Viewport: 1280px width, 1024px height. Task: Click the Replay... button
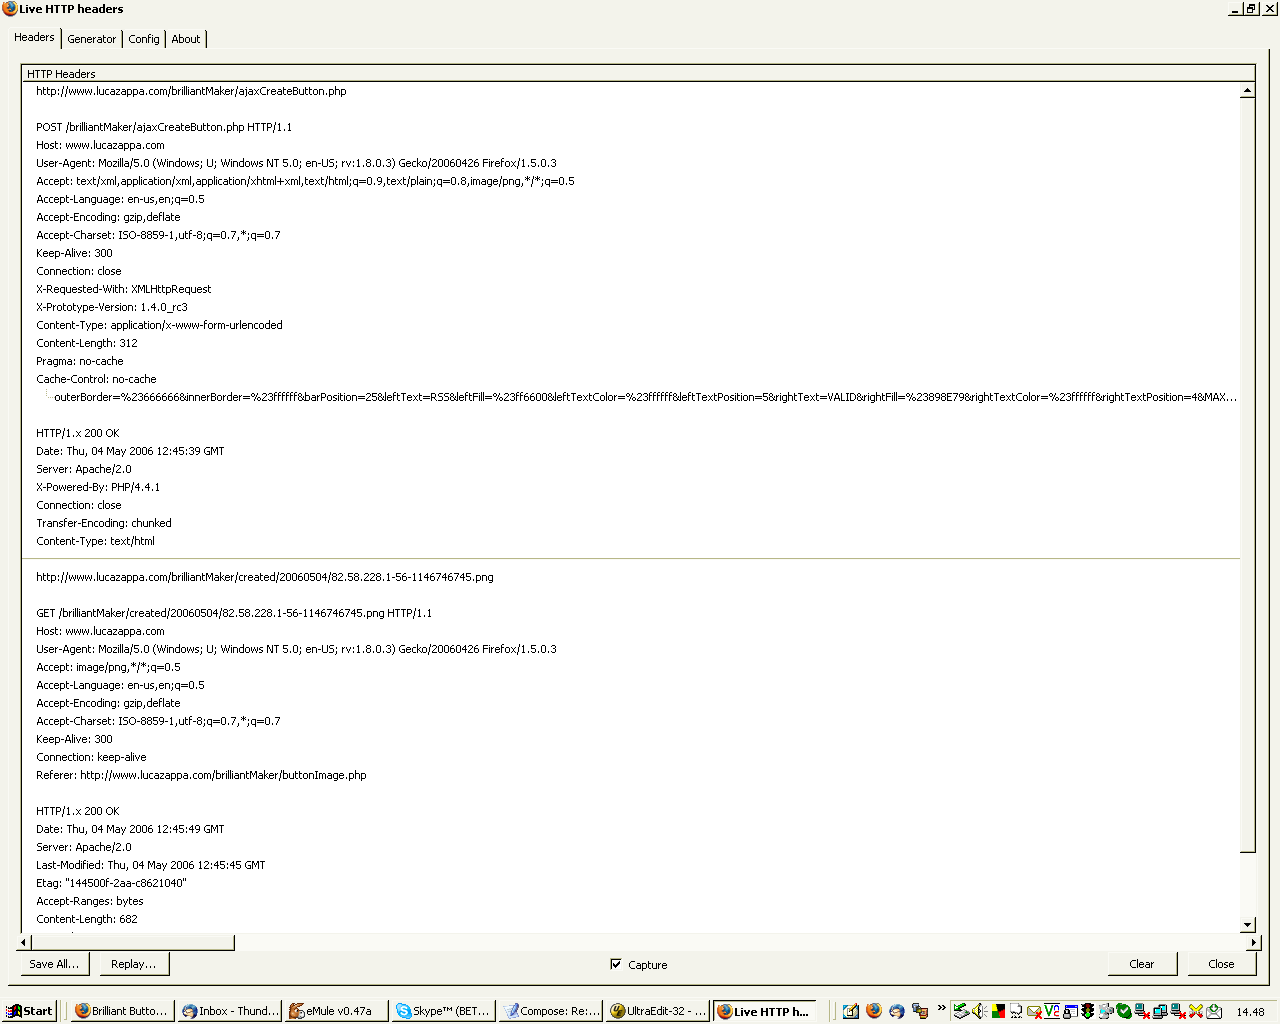(133, 964)
